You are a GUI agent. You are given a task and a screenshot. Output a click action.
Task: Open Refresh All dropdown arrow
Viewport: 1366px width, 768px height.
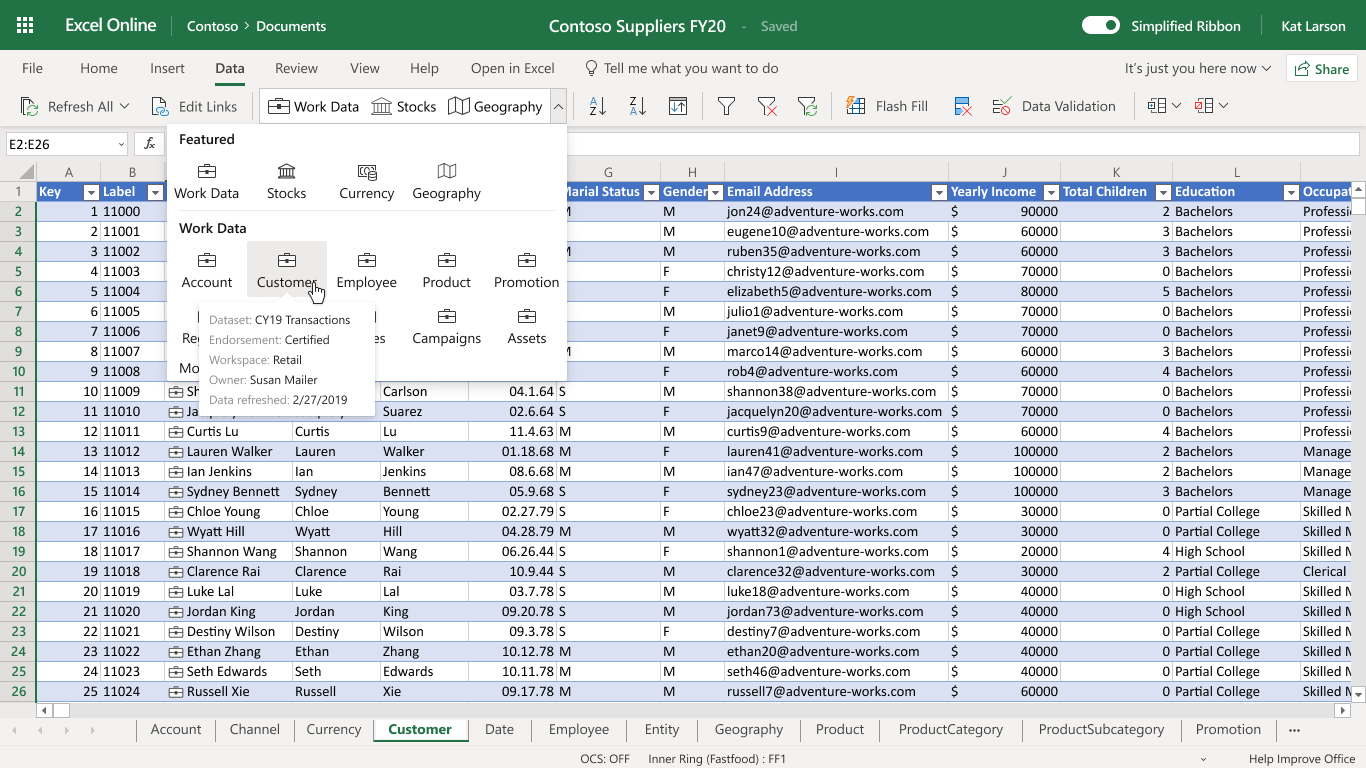(x=125, y=106)
